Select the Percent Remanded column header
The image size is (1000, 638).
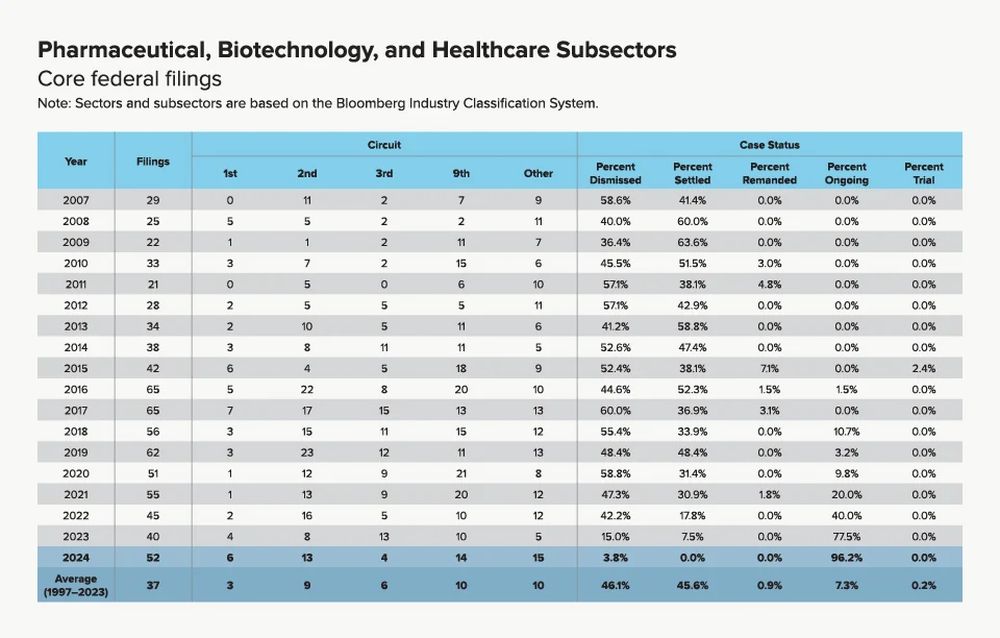769,173
